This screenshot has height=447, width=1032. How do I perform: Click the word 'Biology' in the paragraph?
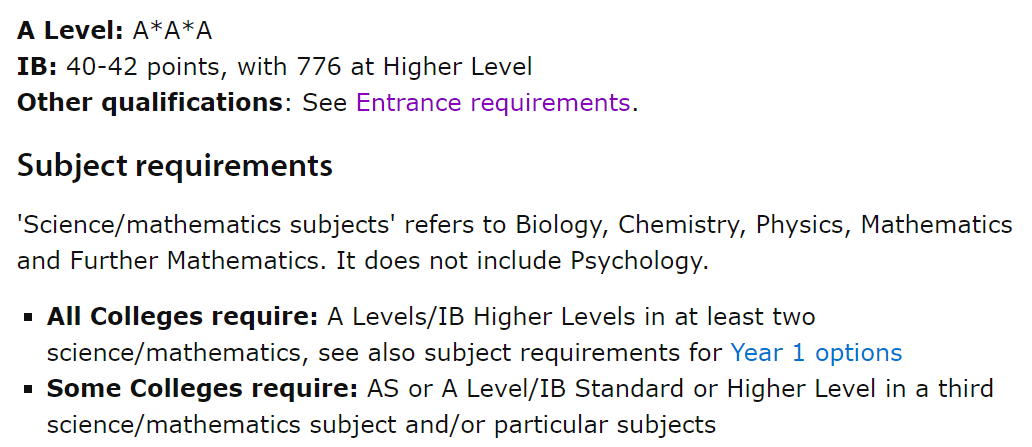(x=559, y=225)
